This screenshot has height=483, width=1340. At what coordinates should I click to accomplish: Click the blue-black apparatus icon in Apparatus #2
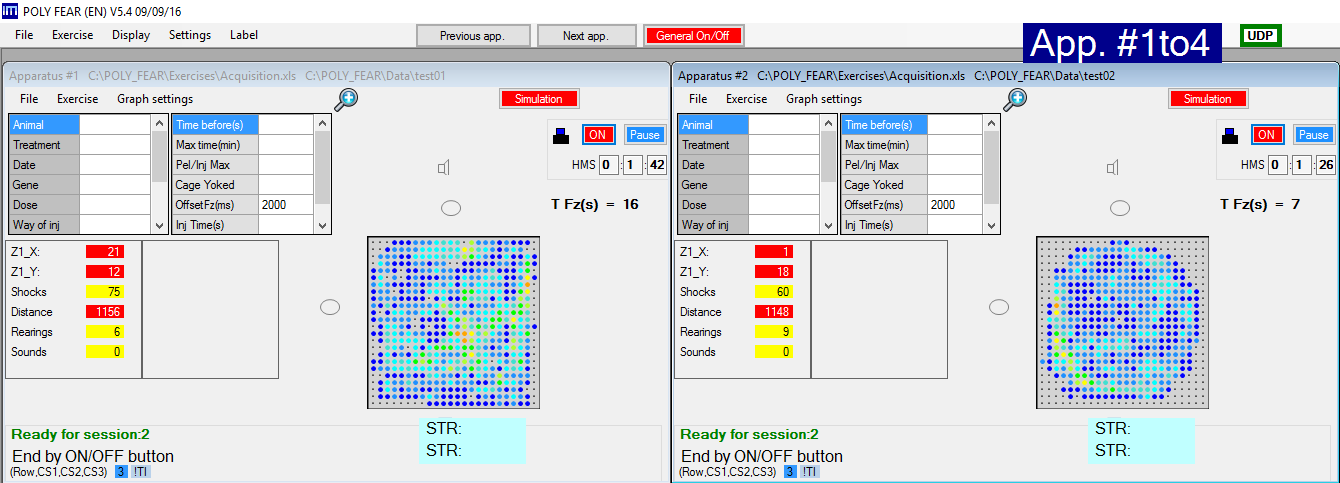coord(1230,135)
